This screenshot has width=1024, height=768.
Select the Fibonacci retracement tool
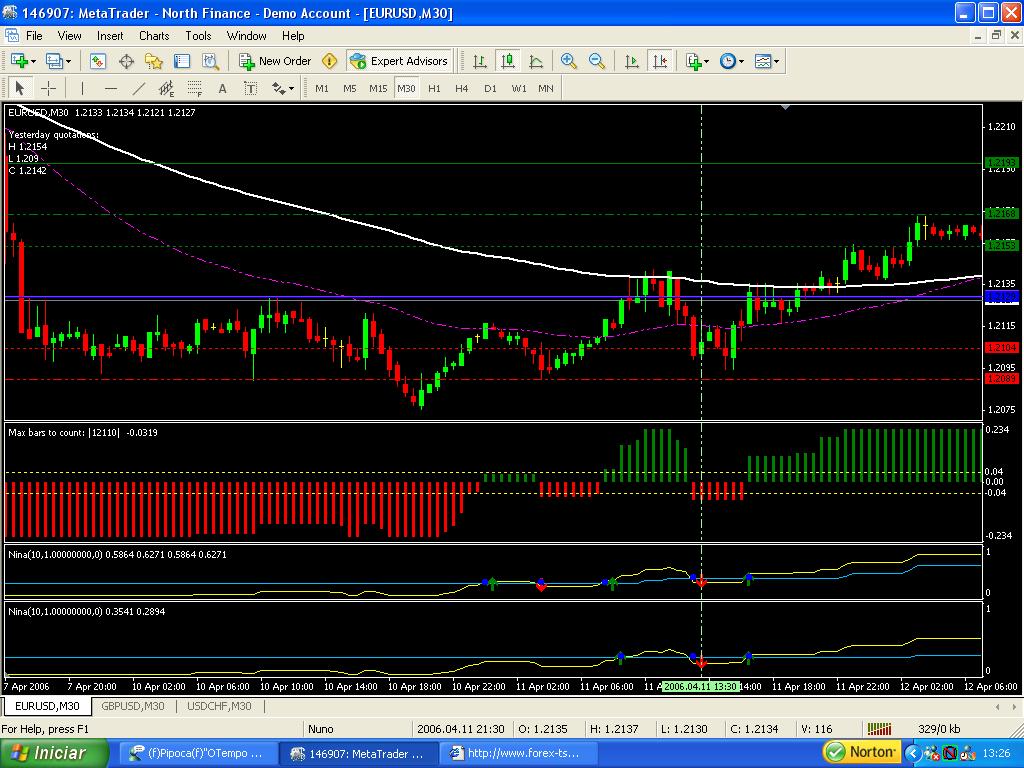point(195,88)
